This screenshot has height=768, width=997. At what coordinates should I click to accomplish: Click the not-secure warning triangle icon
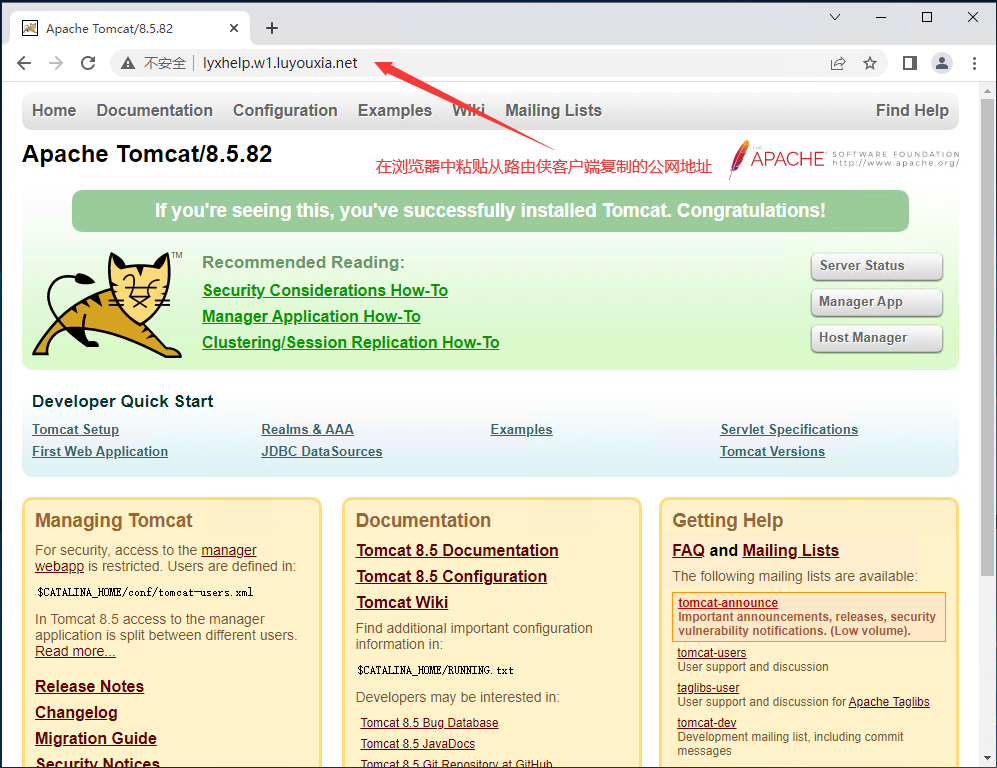pos(128,63)
